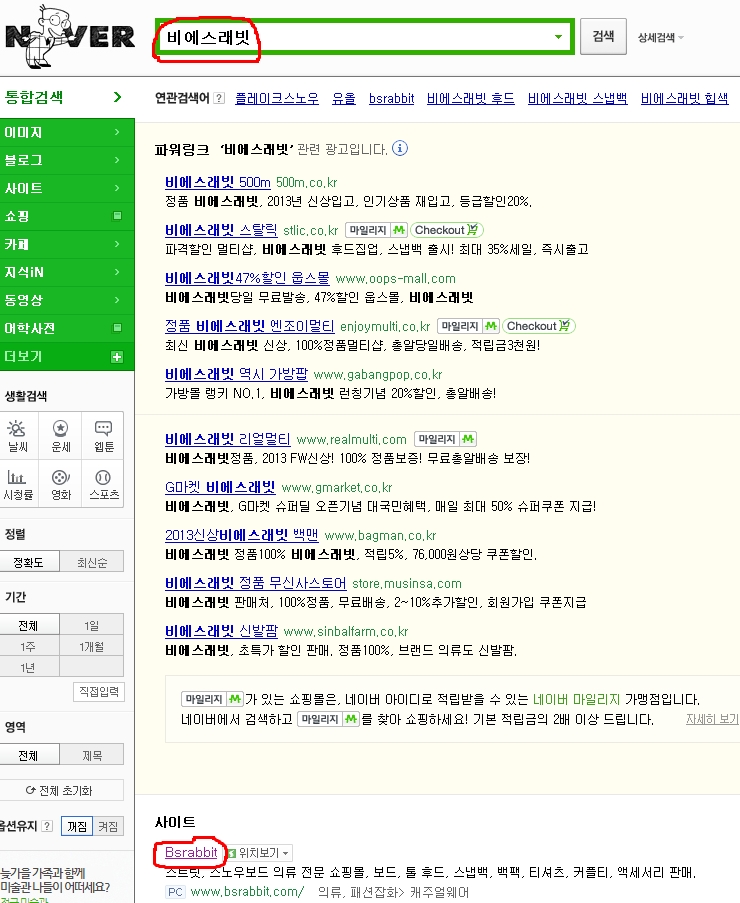The width and height of the screenshot is (740, 903).
Task: Open the 네이버 마일리지 link
Action: point(576,700)
